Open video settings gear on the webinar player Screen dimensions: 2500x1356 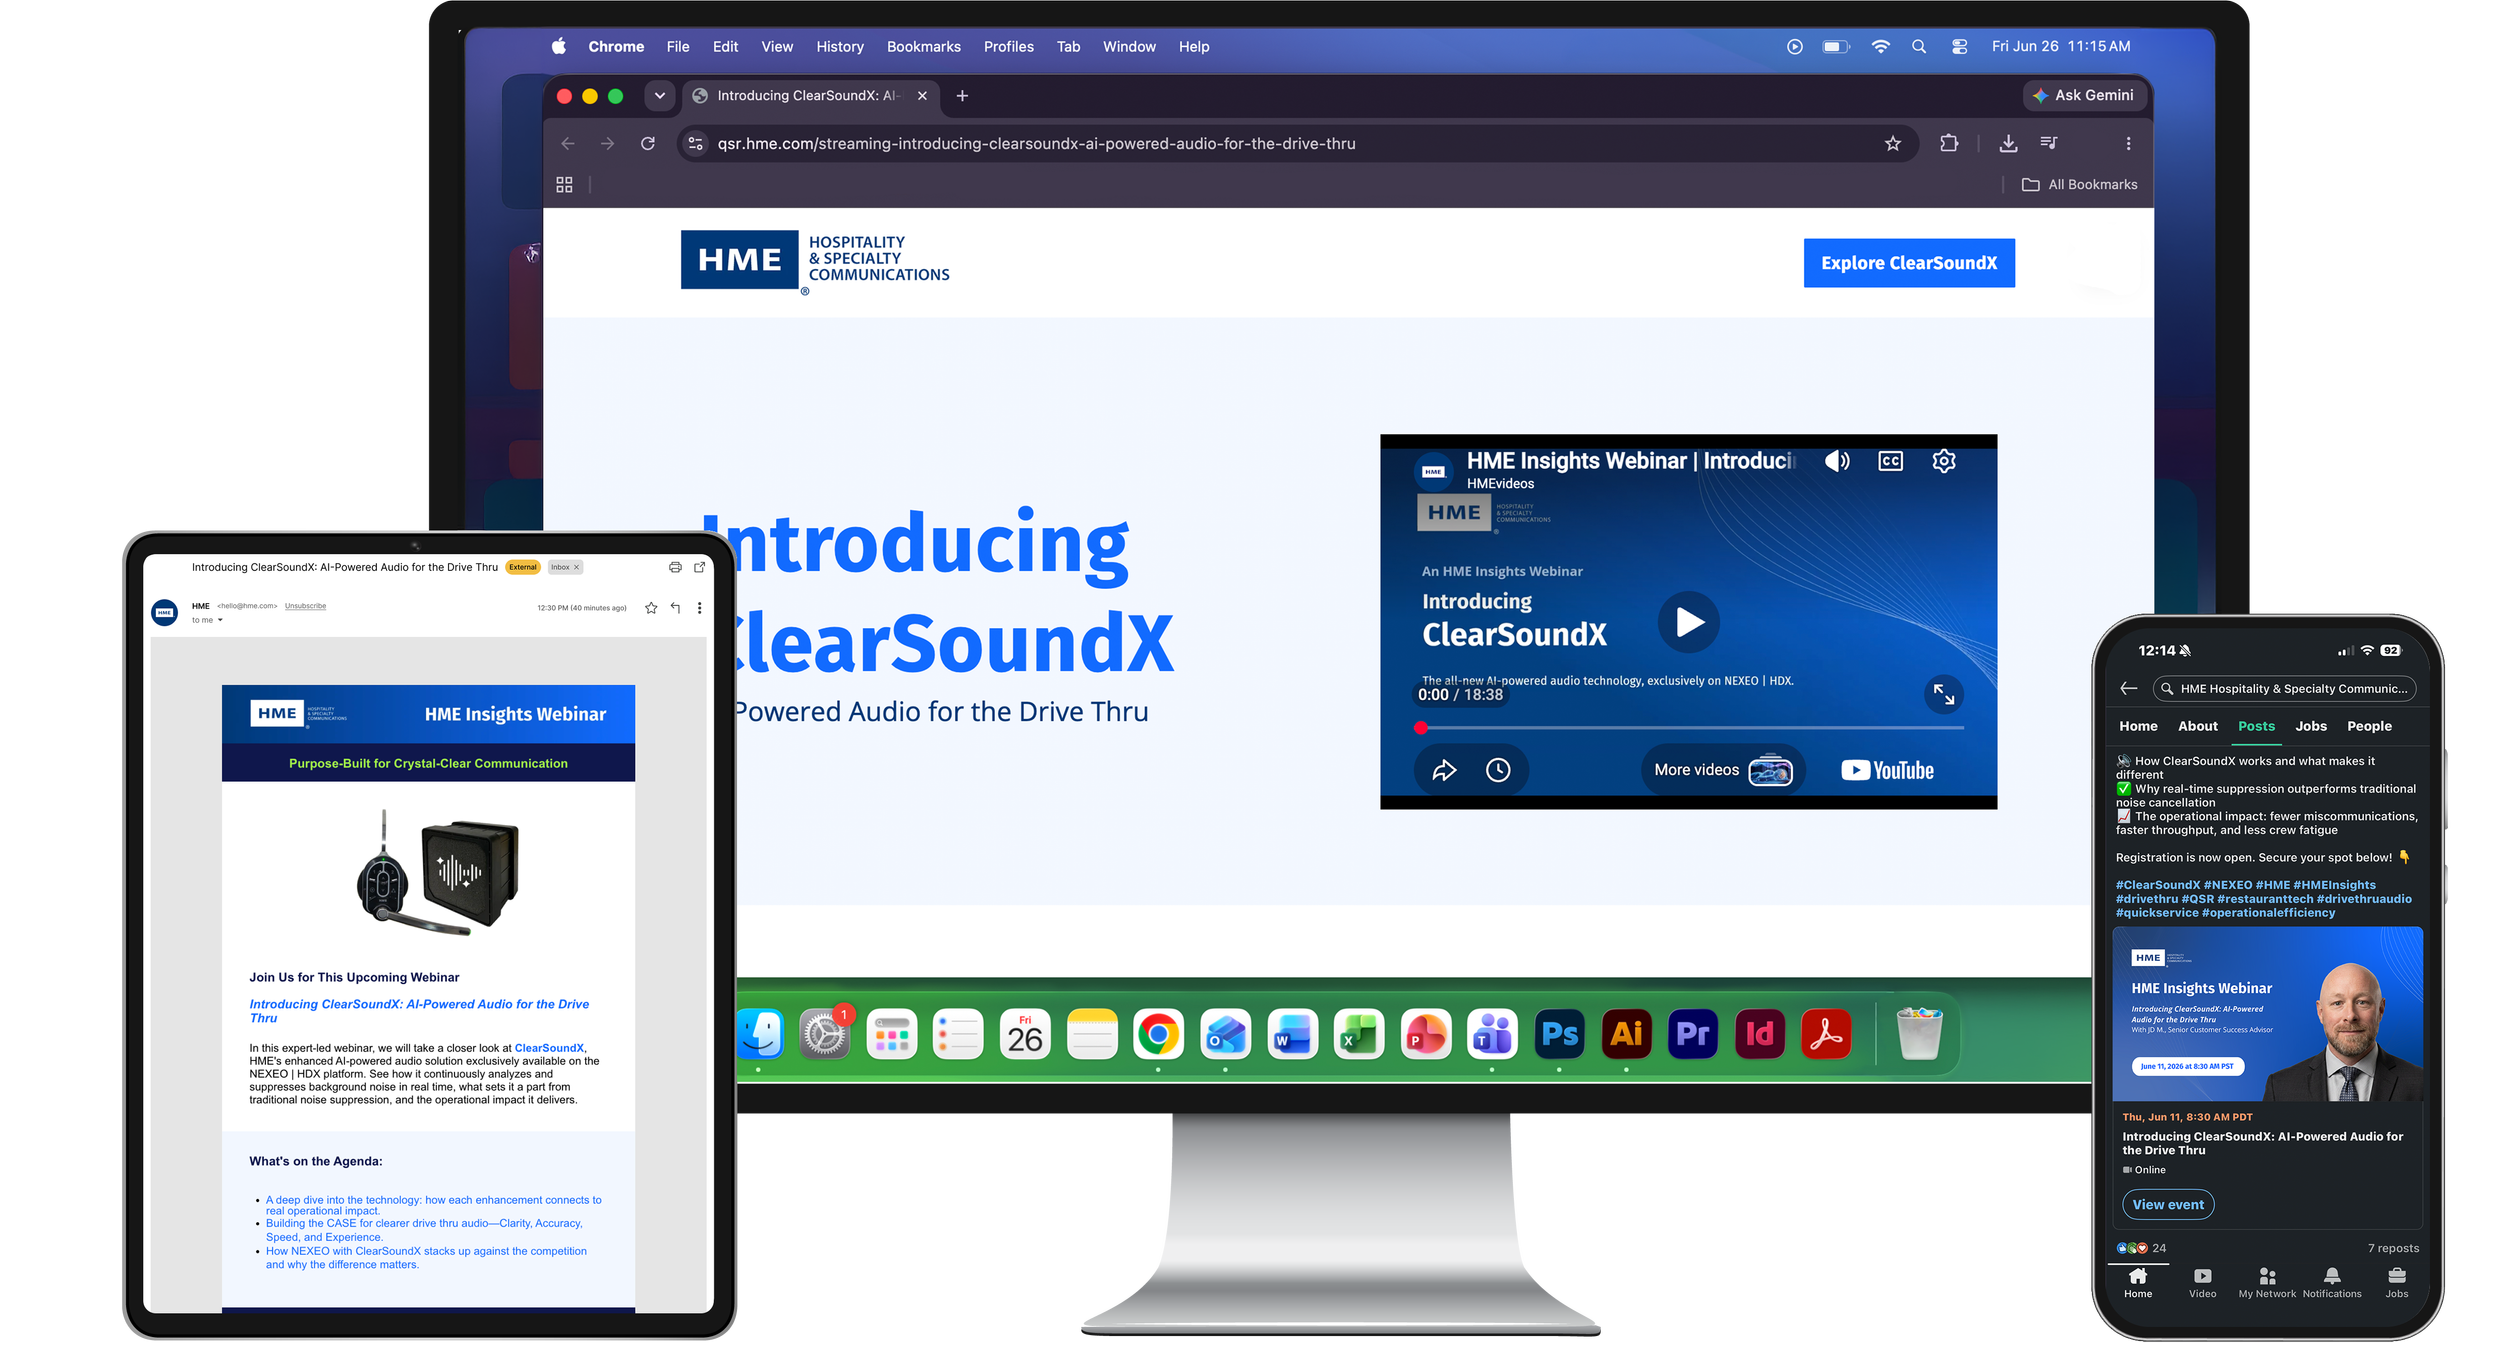[x=1943, y=461]
